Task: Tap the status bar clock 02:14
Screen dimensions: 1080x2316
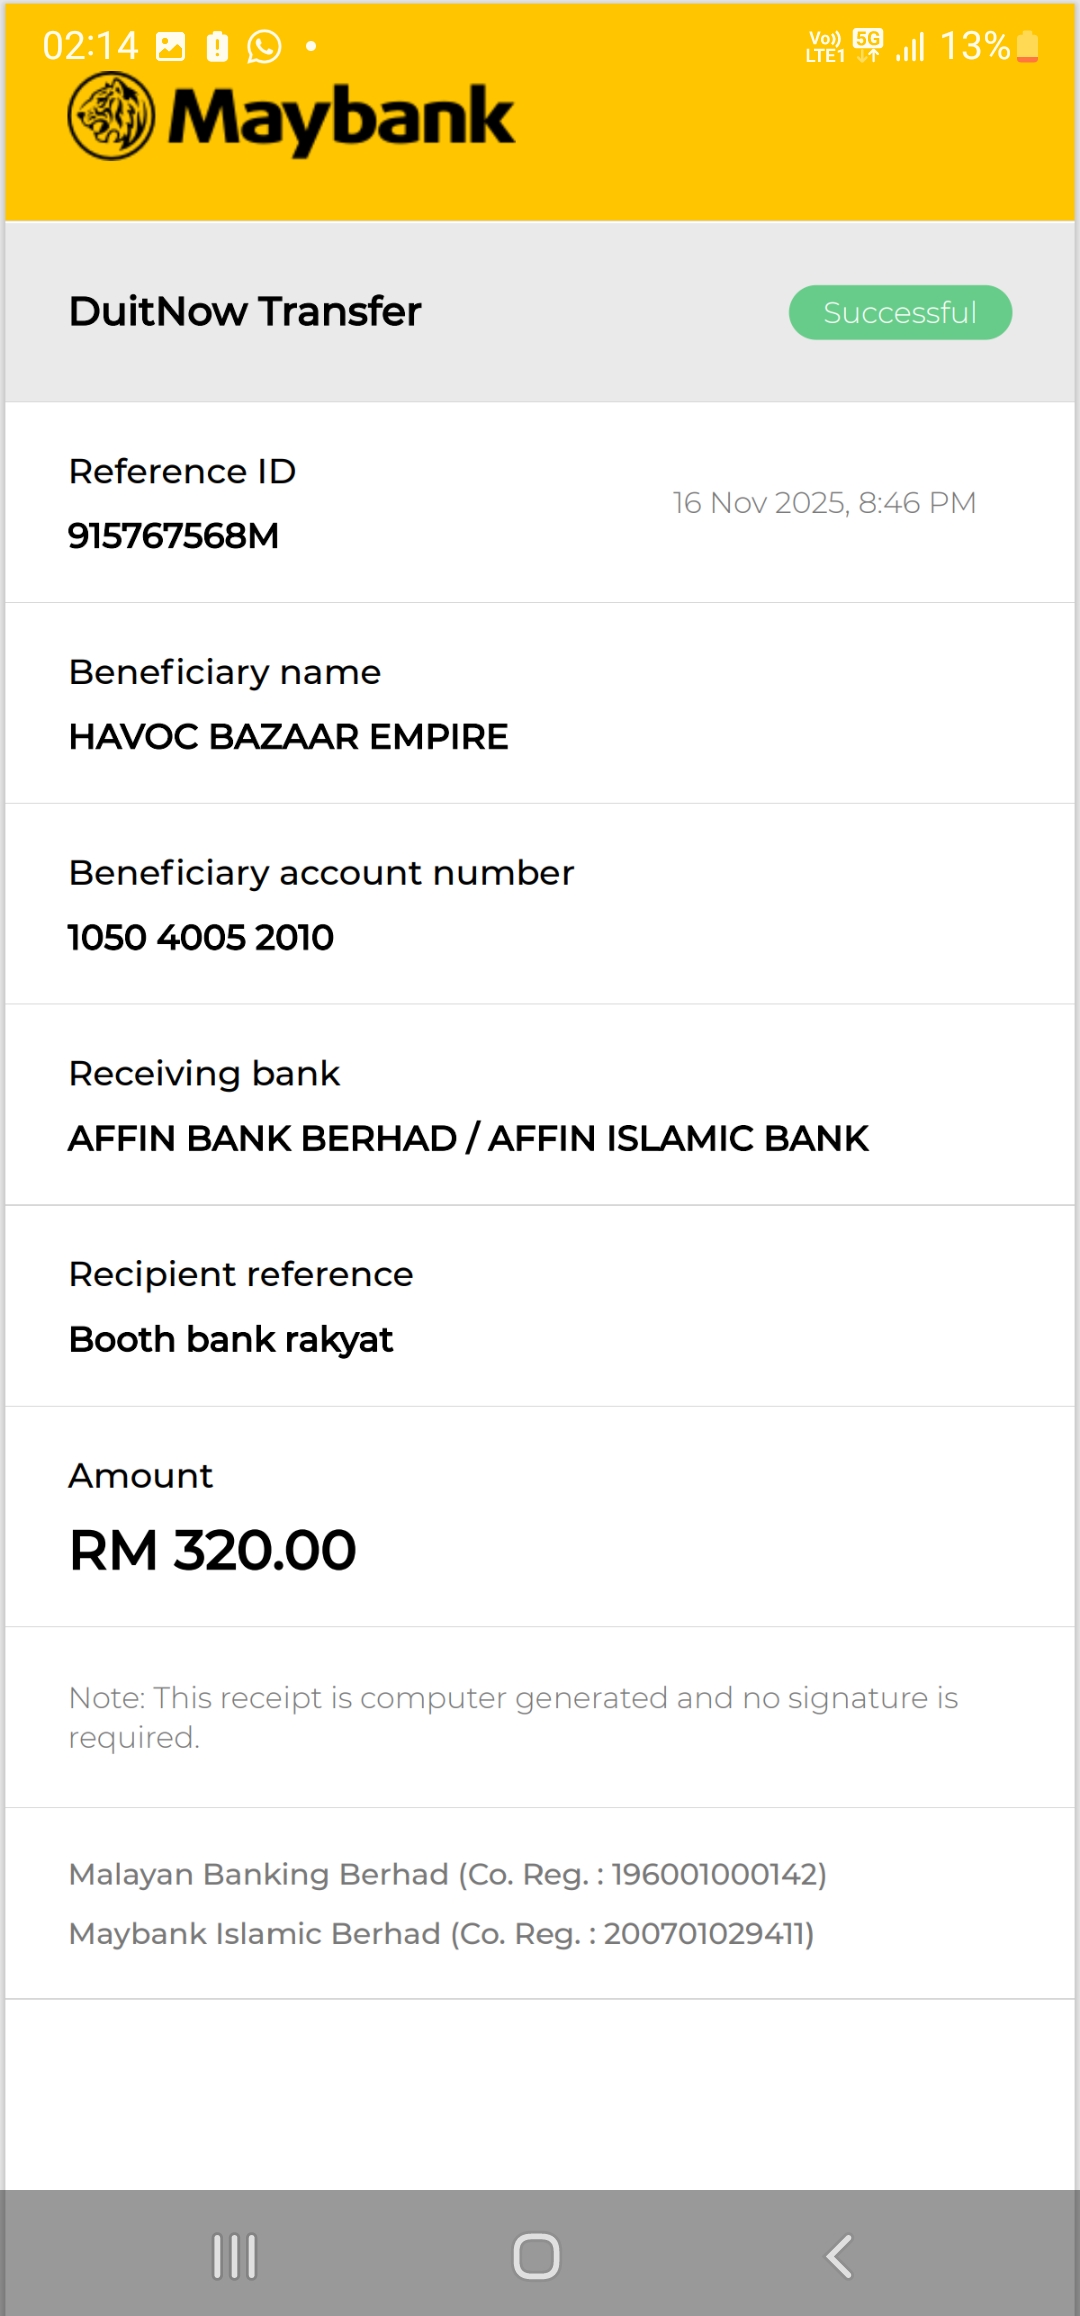Action: 90,47
